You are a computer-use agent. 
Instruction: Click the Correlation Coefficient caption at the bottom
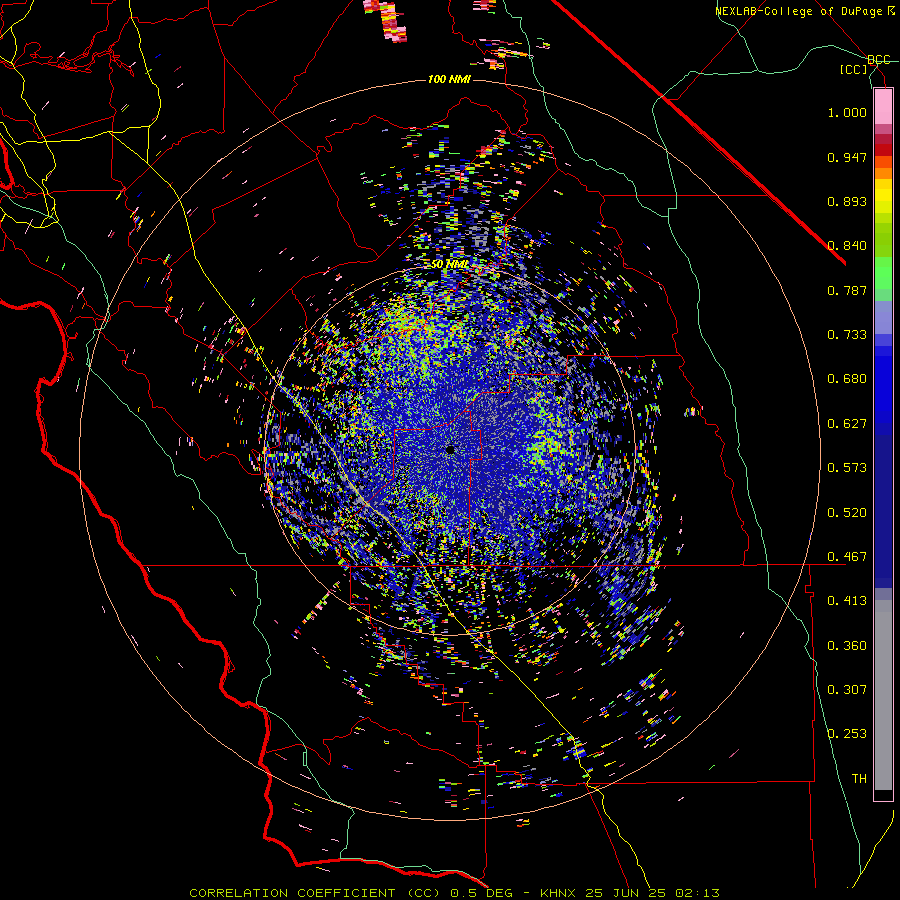454,893
